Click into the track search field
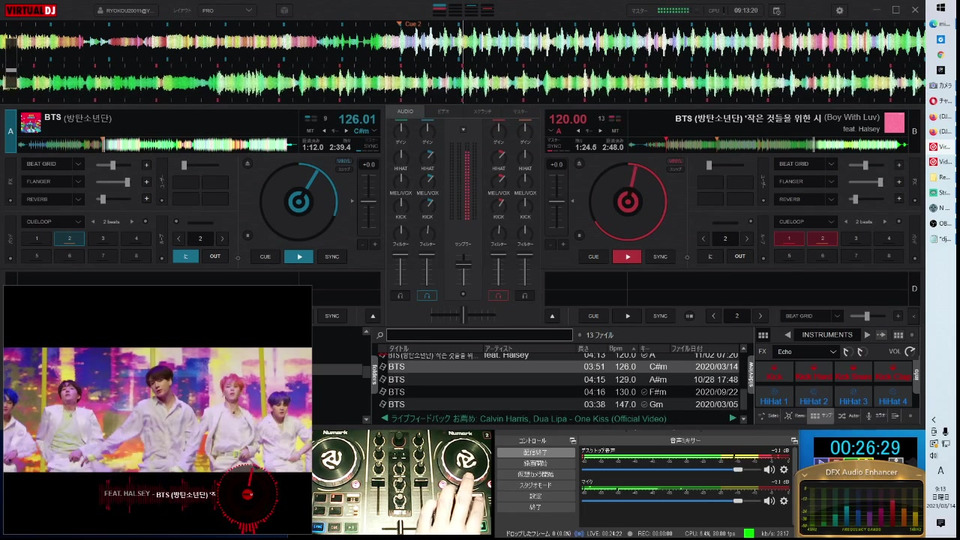960x540 pixels. click(480, 335)
